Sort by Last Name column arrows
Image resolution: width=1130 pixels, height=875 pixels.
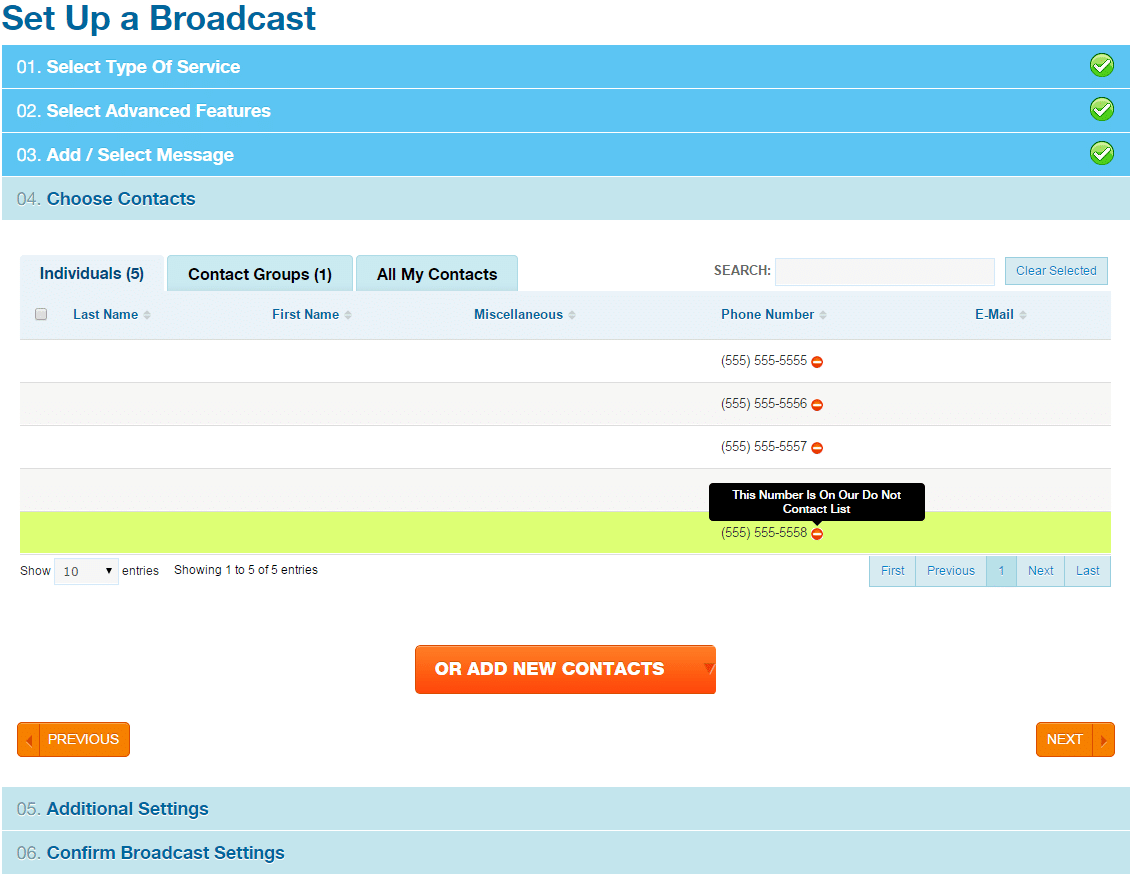tap(147, 315)
